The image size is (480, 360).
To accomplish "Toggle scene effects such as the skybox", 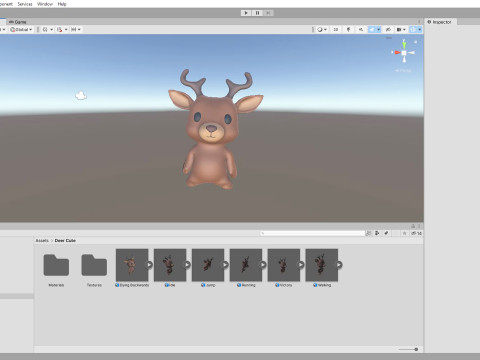I will 371,29.
